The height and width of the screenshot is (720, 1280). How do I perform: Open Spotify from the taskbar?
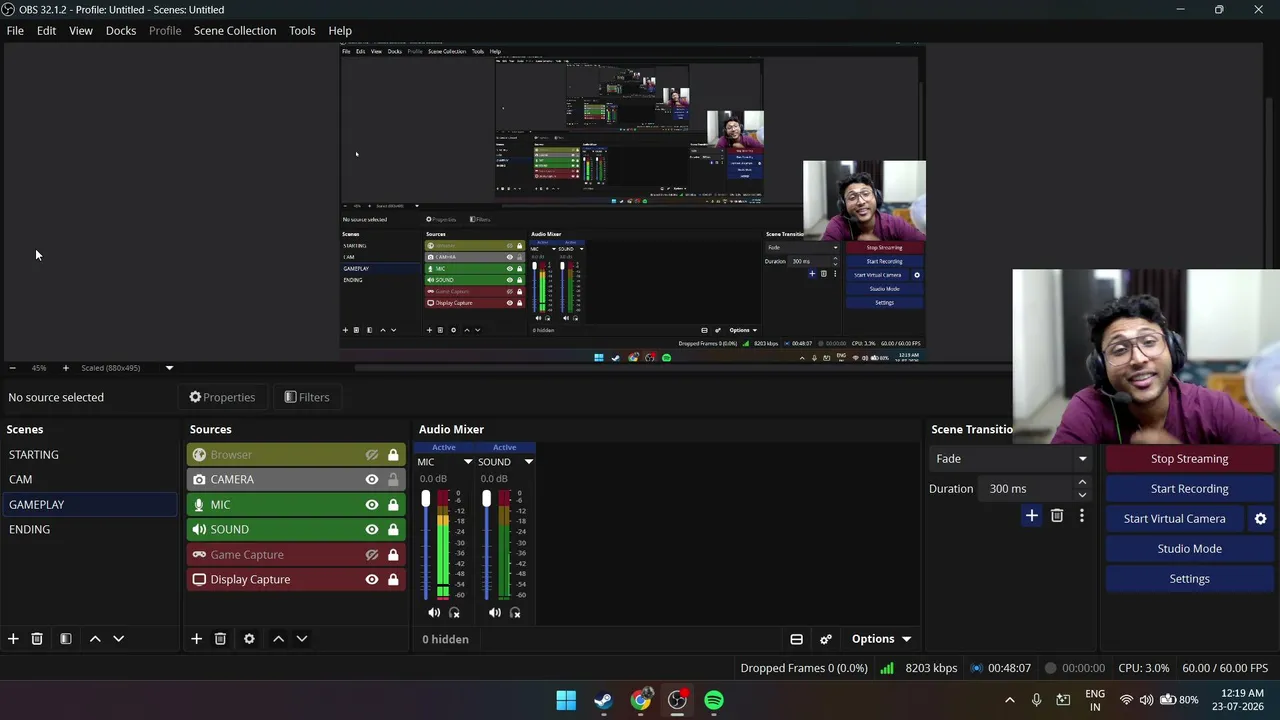tap(714, 700)
